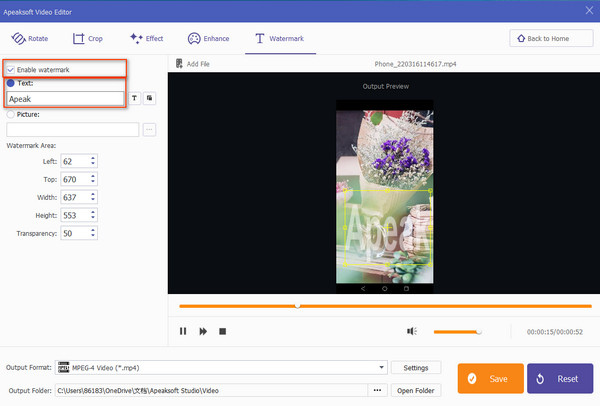Click the Output Folder path field
The height and width of the screenshot is (406, 600).
coord(211,391)
